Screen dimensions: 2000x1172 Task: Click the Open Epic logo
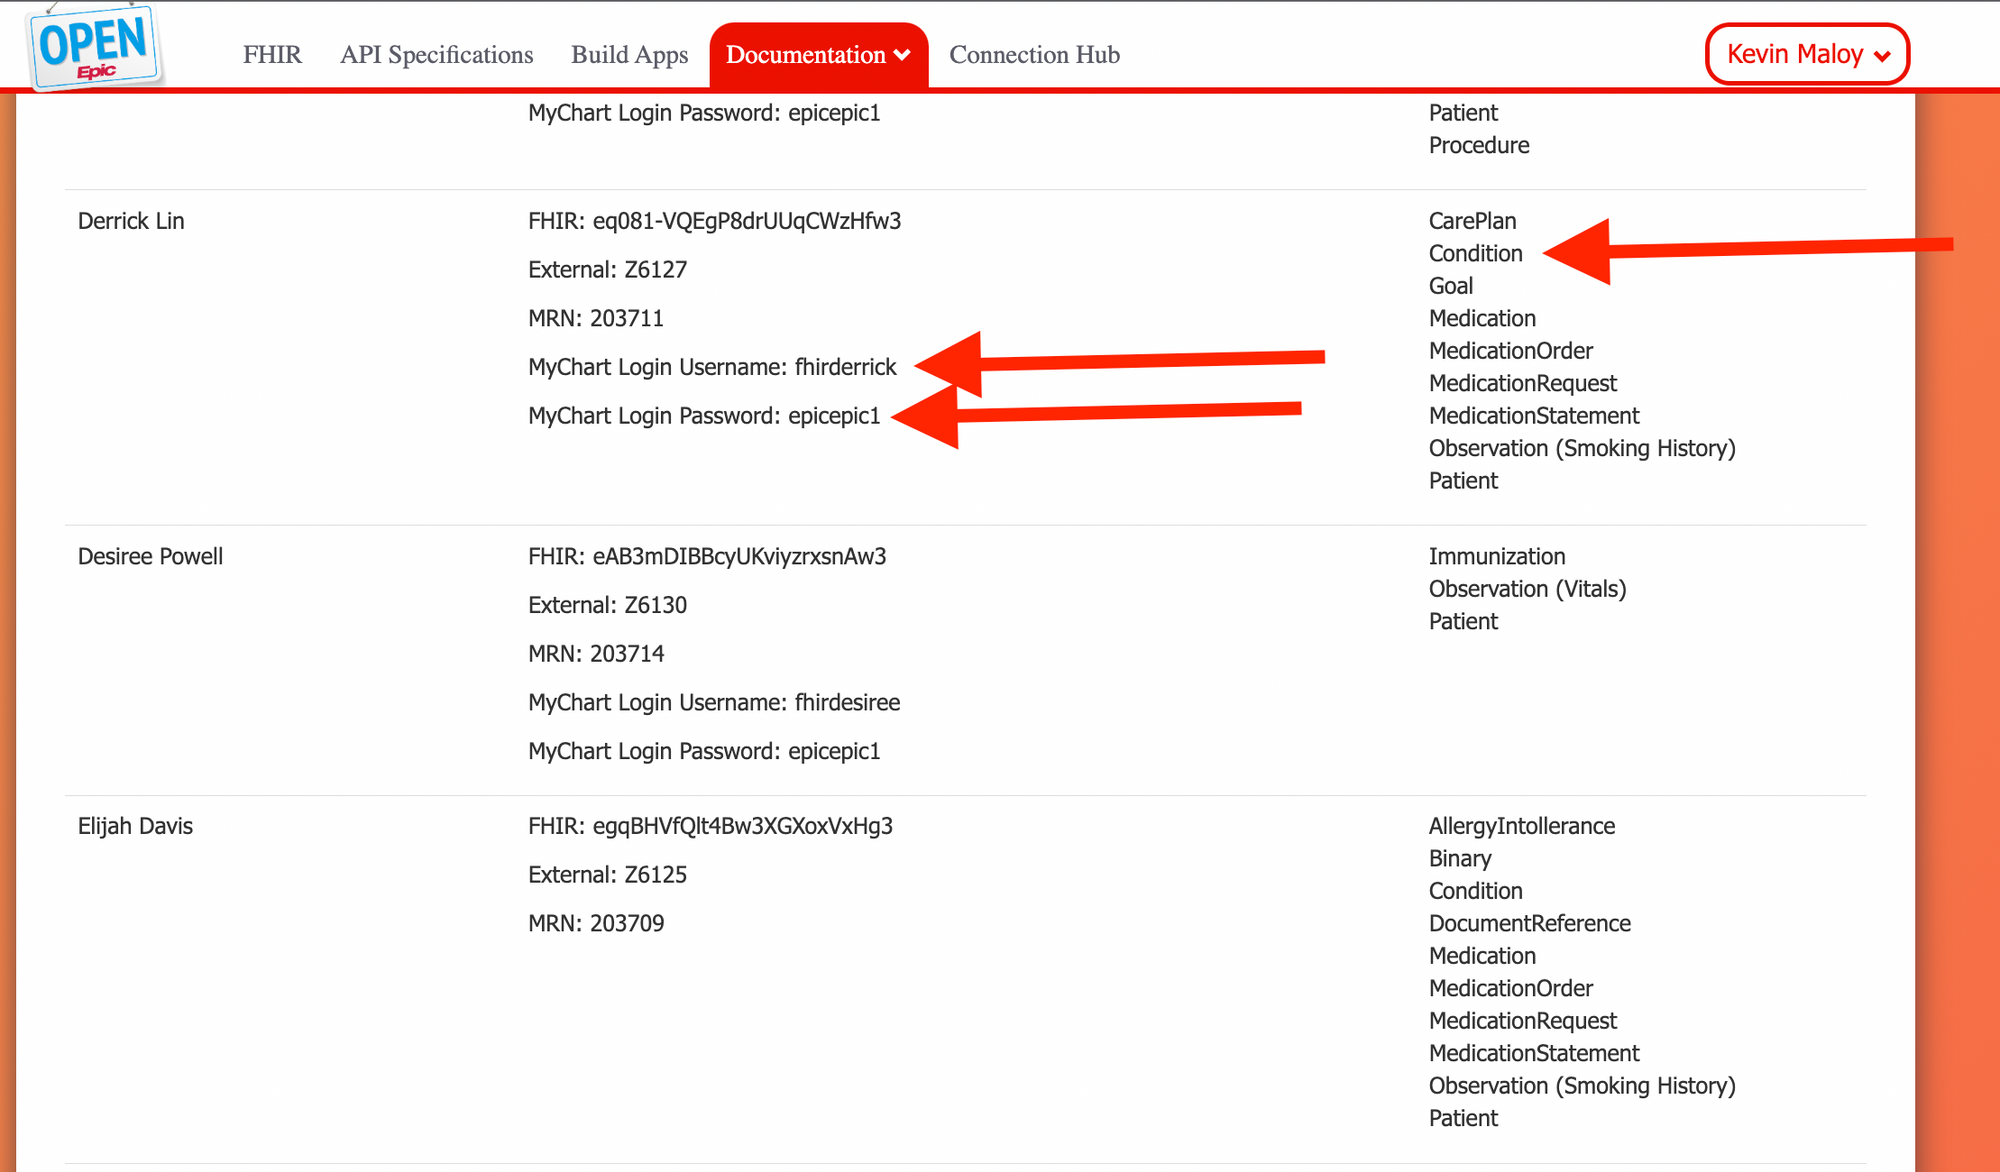(95, 46)
